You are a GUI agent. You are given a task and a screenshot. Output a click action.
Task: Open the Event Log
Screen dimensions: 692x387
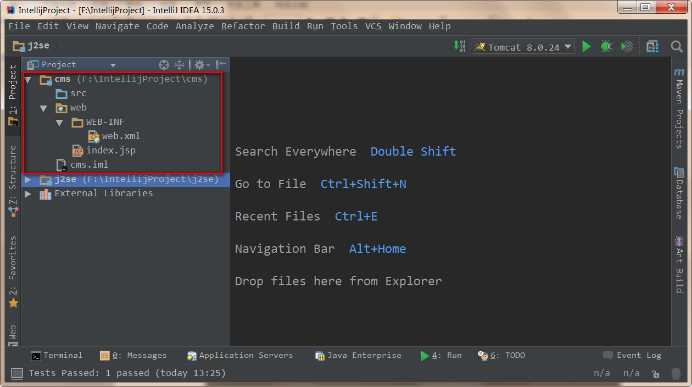click(x=632, y=356)
